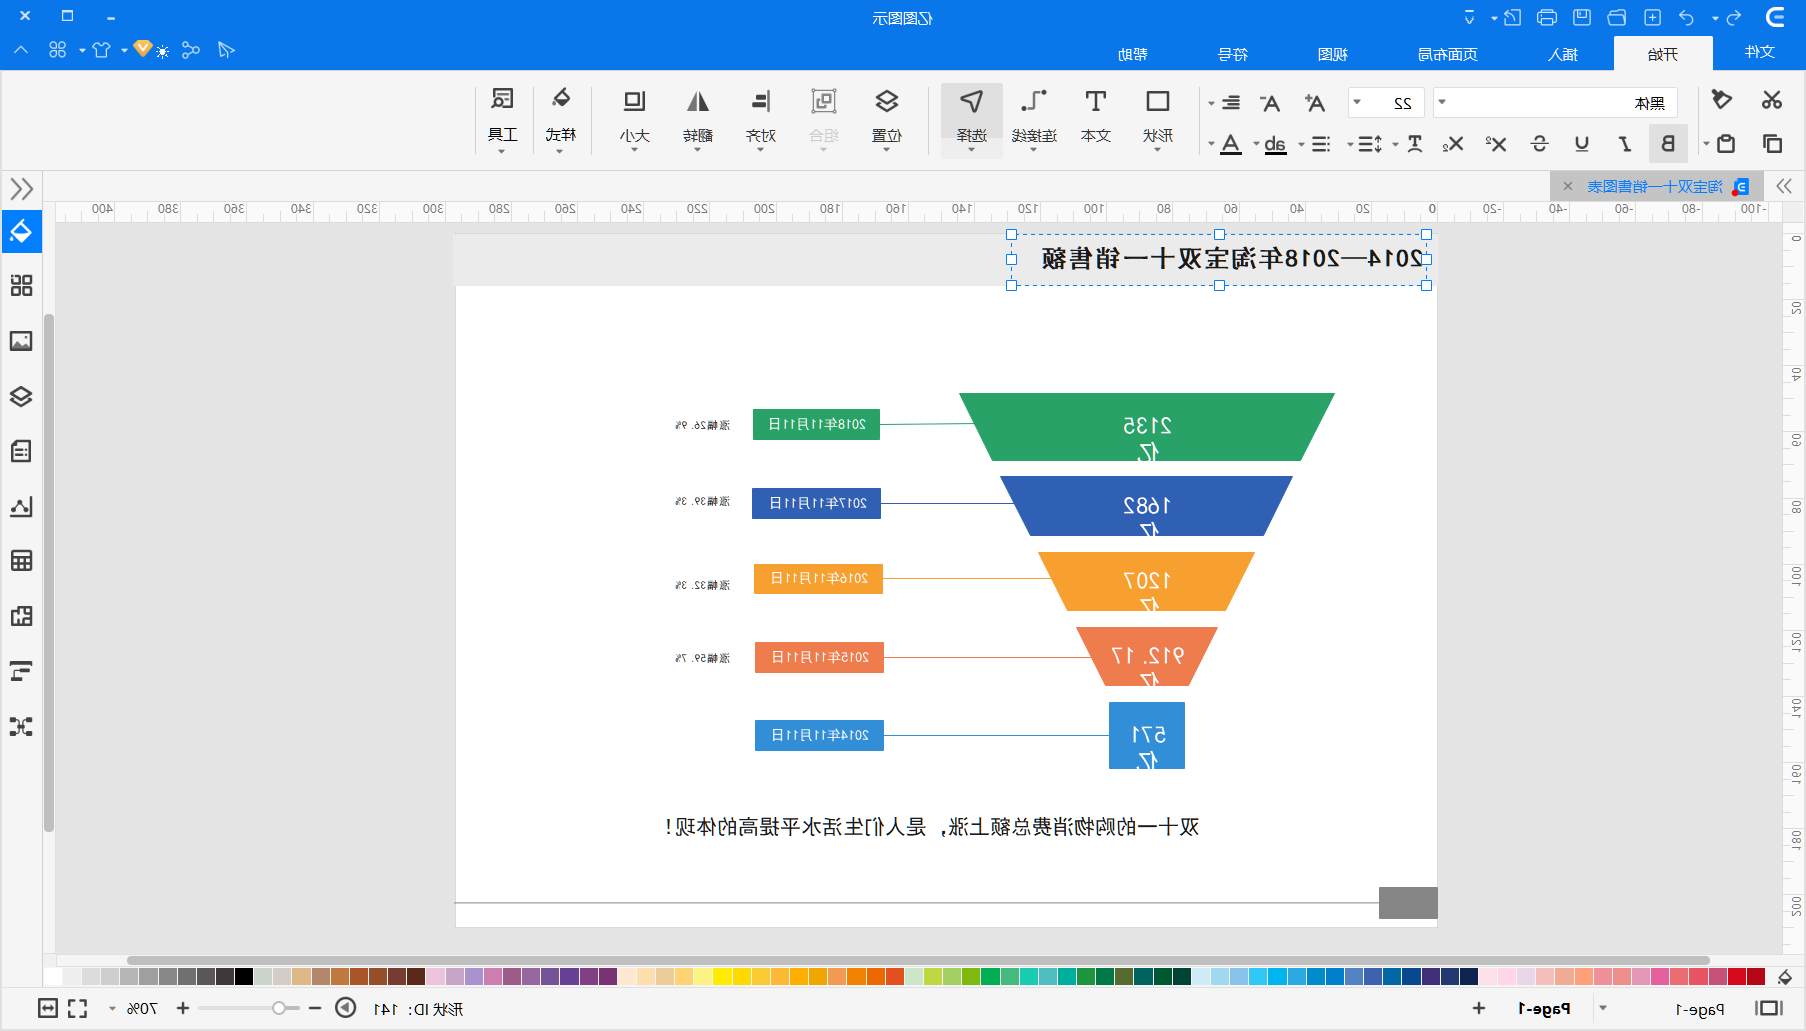1806x1031 pixels.
Task: Open the Chart panel icon in the sidebar
Action: [21, 506]
